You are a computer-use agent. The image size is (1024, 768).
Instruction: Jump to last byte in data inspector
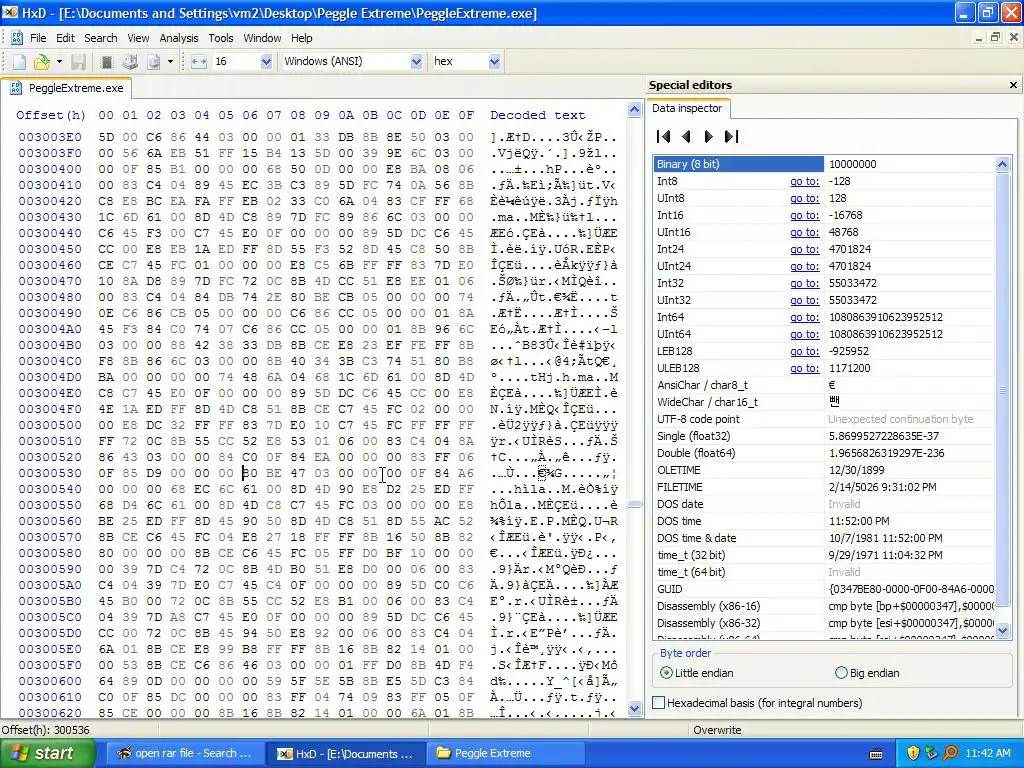731,136
